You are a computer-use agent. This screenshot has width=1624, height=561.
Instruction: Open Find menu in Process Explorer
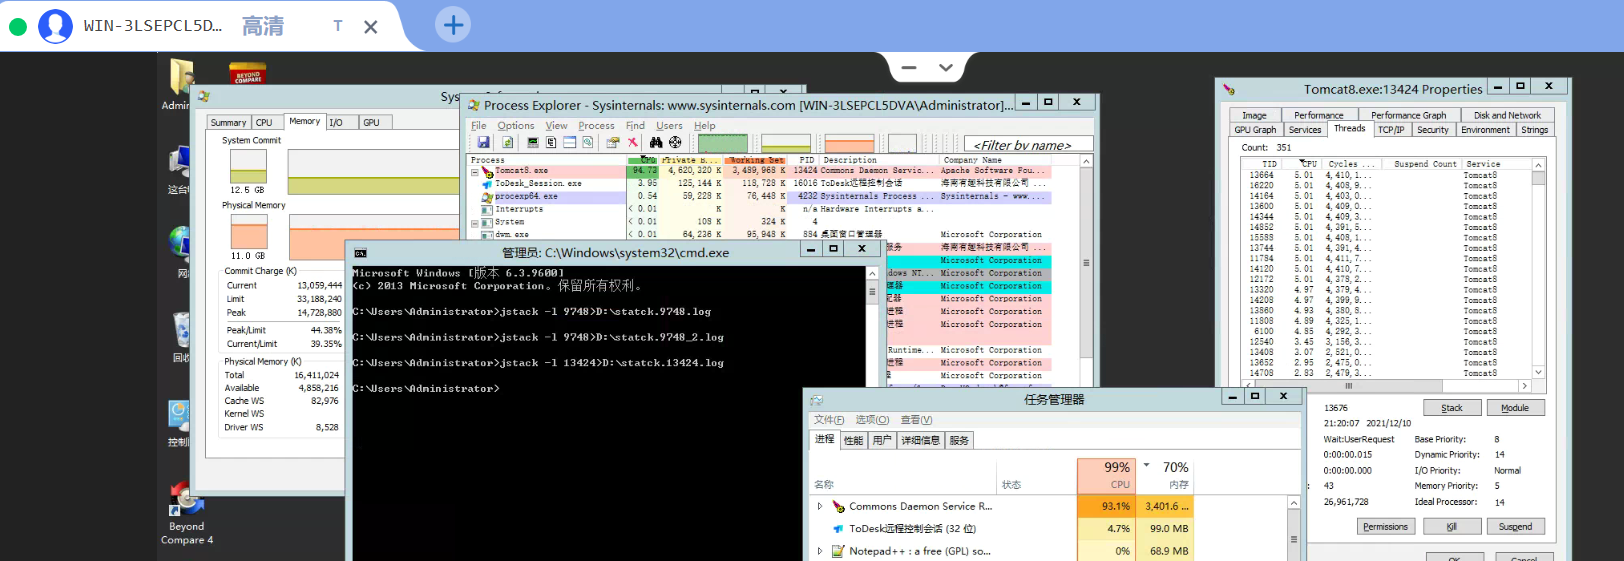click(x=635, y=126)
